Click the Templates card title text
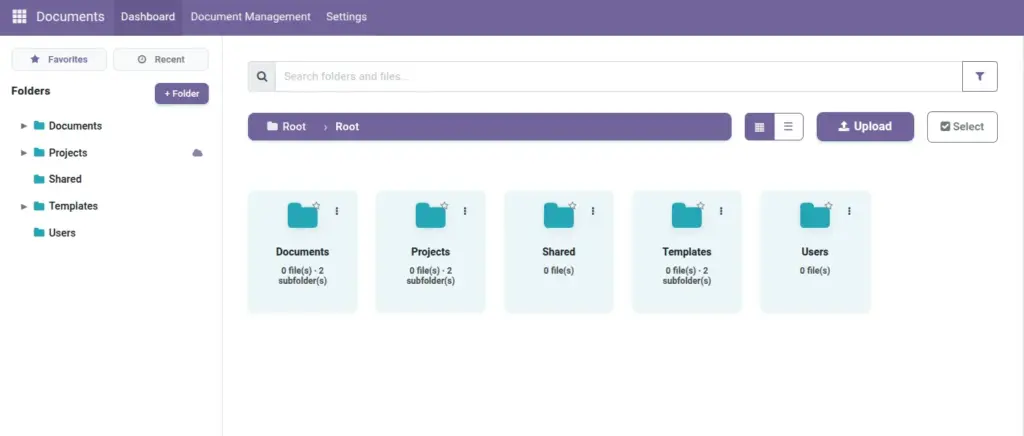 686,252
